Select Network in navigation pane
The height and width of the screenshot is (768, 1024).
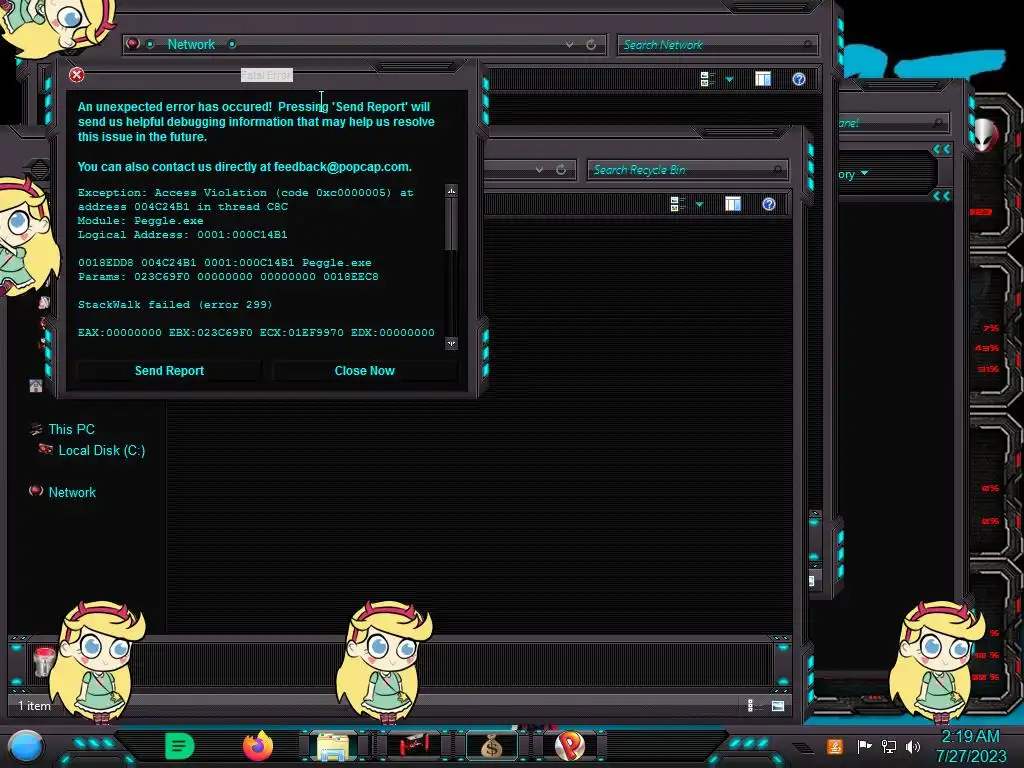click(x=72, y=492)
